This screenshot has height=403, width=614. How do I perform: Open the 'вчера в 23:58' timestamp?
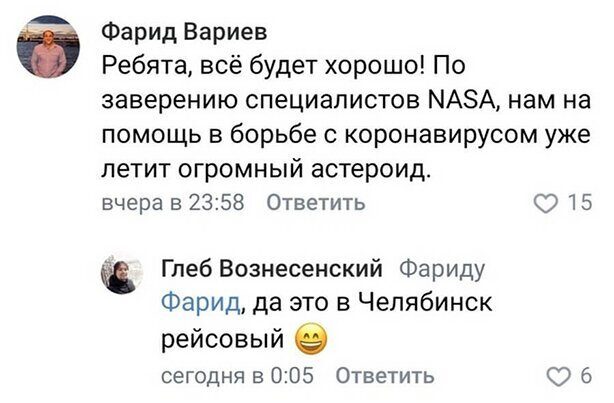[174, 204]
